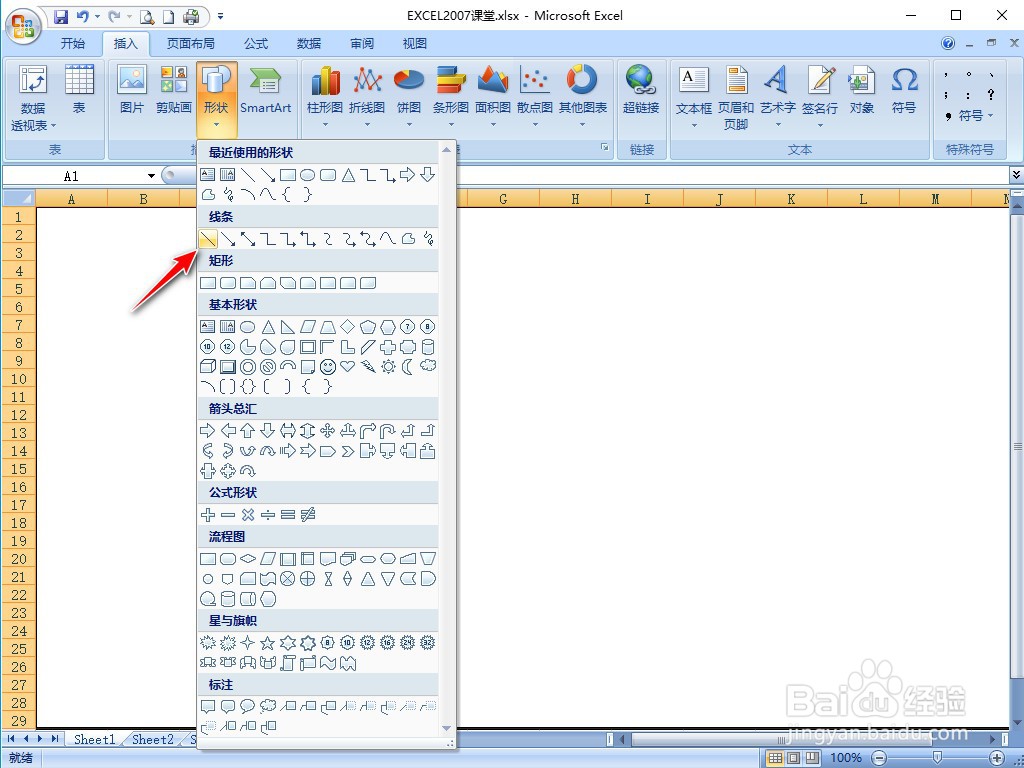Go to the 公式 ribbon tab
Viewport: 1024px width, 768px height.
click(x=256, y=44)
